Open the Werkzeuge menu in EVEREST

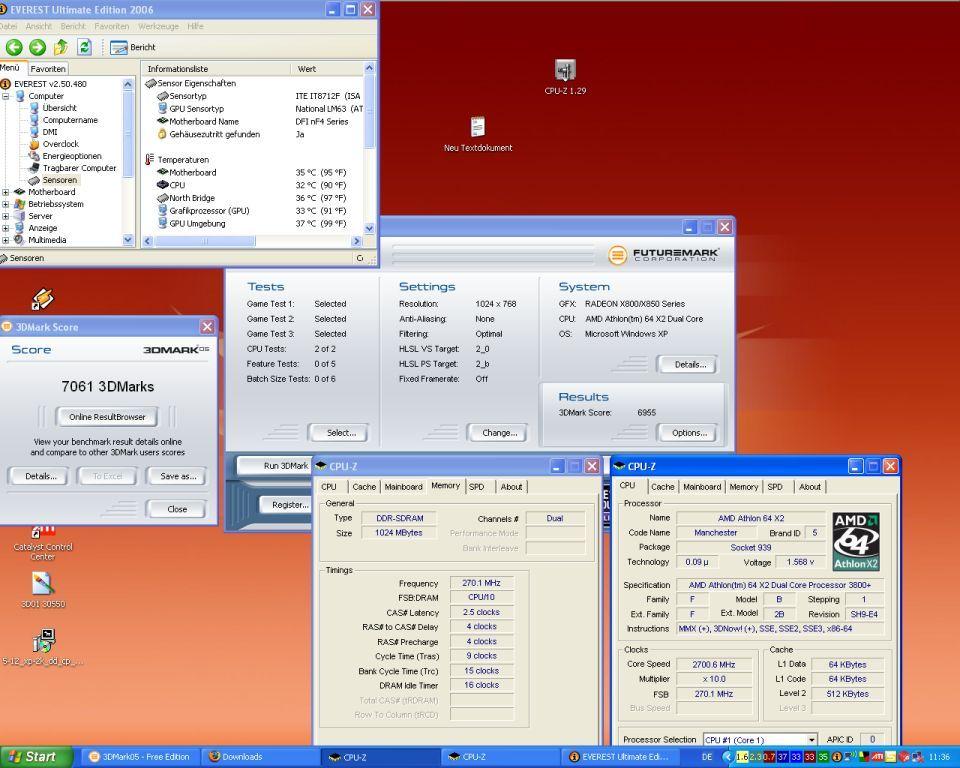(x=158, y=26)
